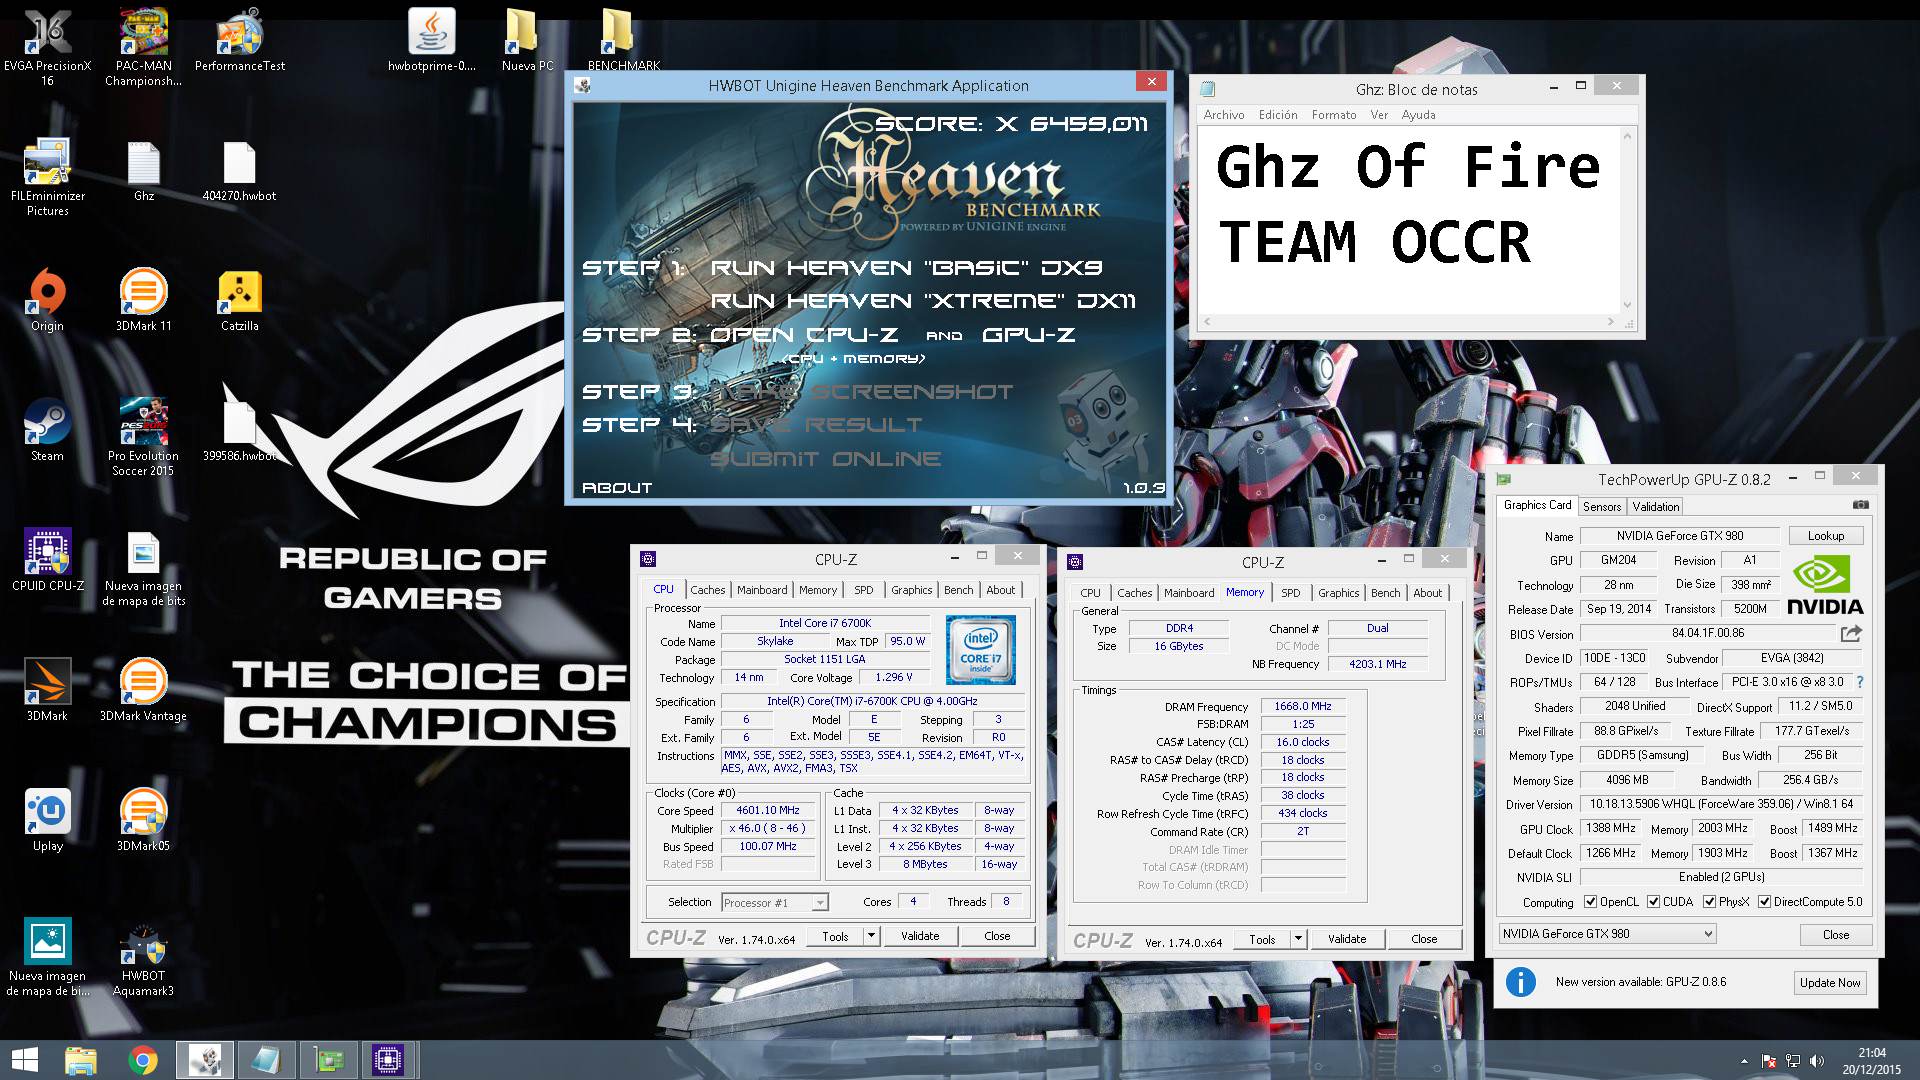Image resolution: width=1920 pixels, height=1080 pixels.
Task: Toggle OpenCL checkbox in GPU-Z
Action: 1590,902
